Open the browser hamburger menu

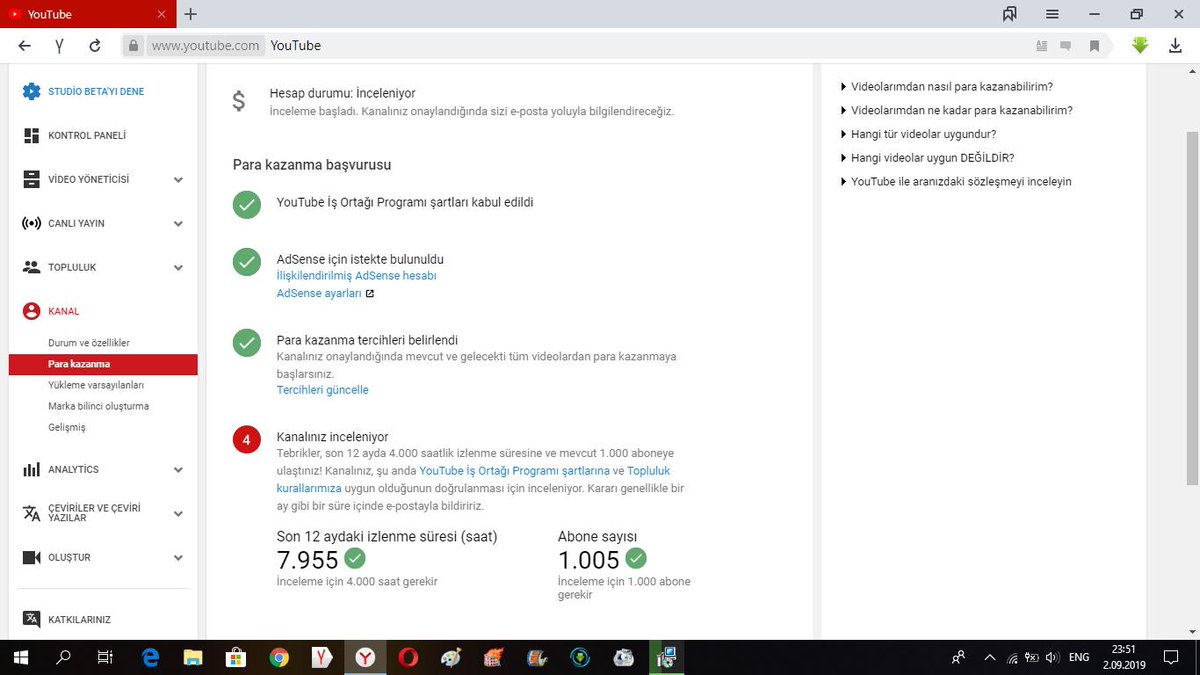pos(1053,14)
